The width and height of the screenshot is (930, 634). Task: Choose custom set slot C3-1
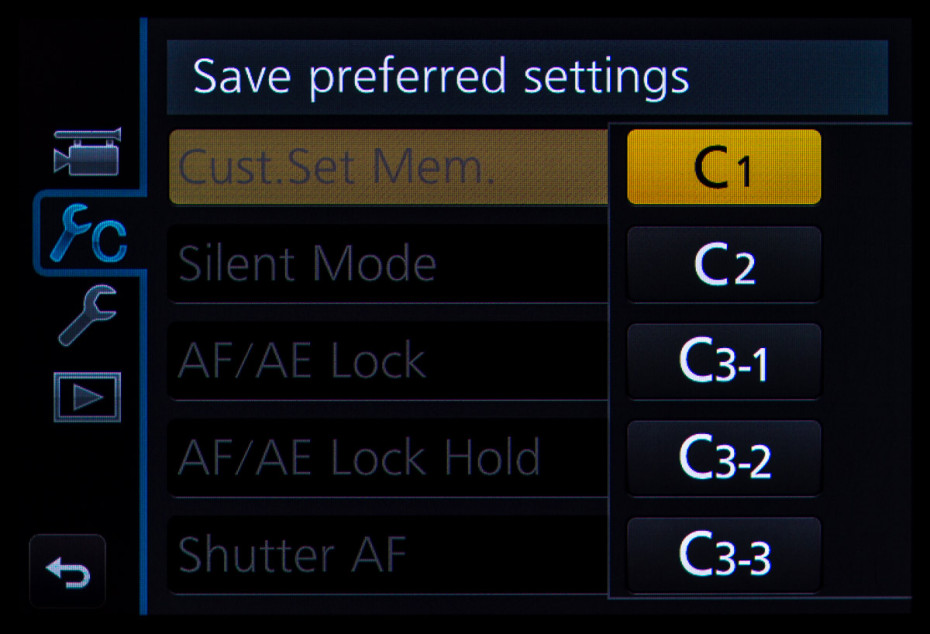tap(723, 361)
